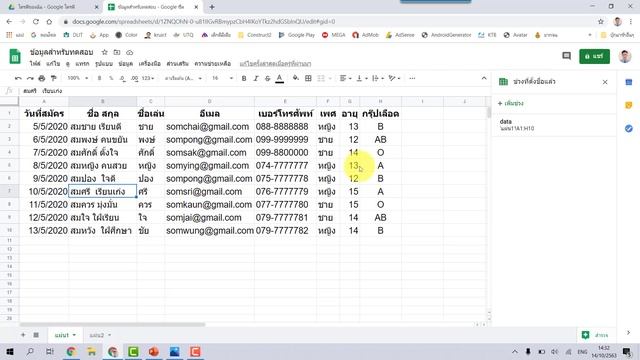
Task: Click the Print icon in the toolbar
Action: 42,78
